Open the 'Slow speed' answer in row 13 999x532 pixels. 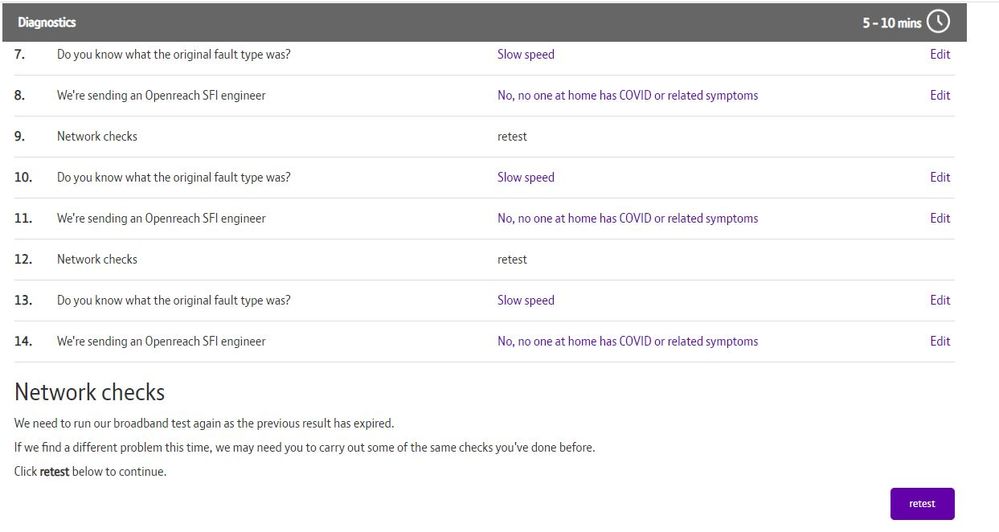click(525, 301)
